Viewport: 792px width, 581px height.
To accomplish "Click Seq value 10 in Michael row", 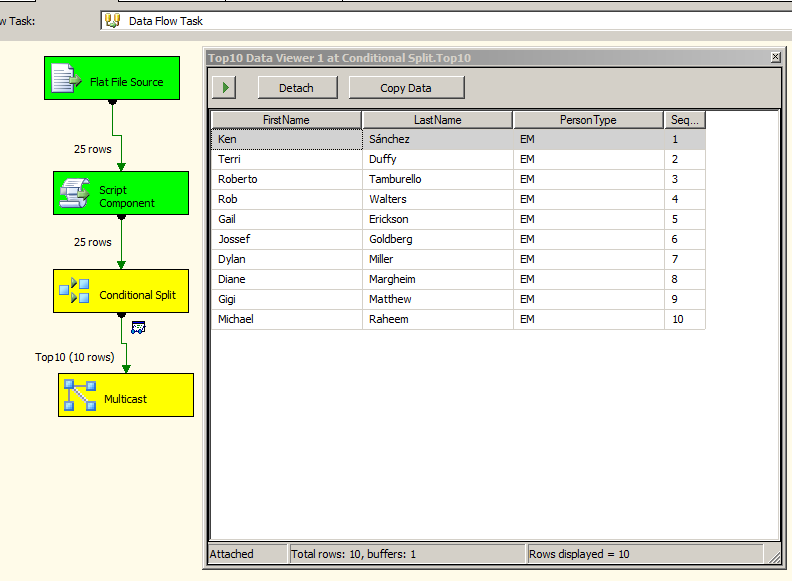I will coord(685,319).
